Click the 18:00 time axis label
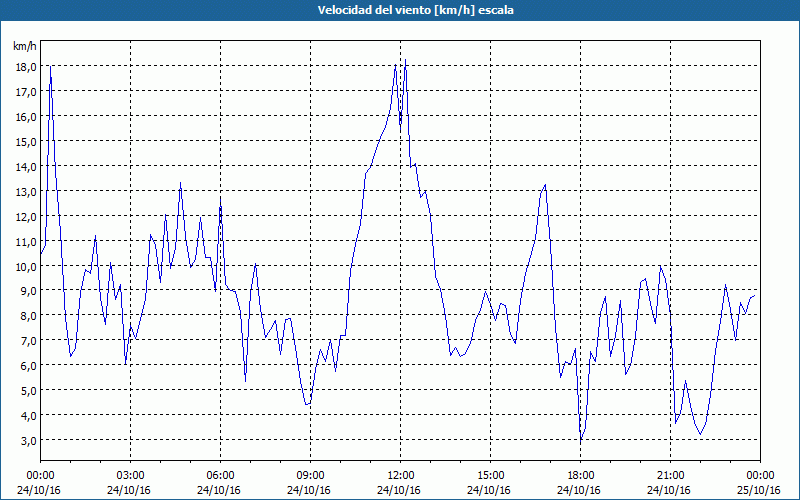The image size is (800, 500). point(580,476)
